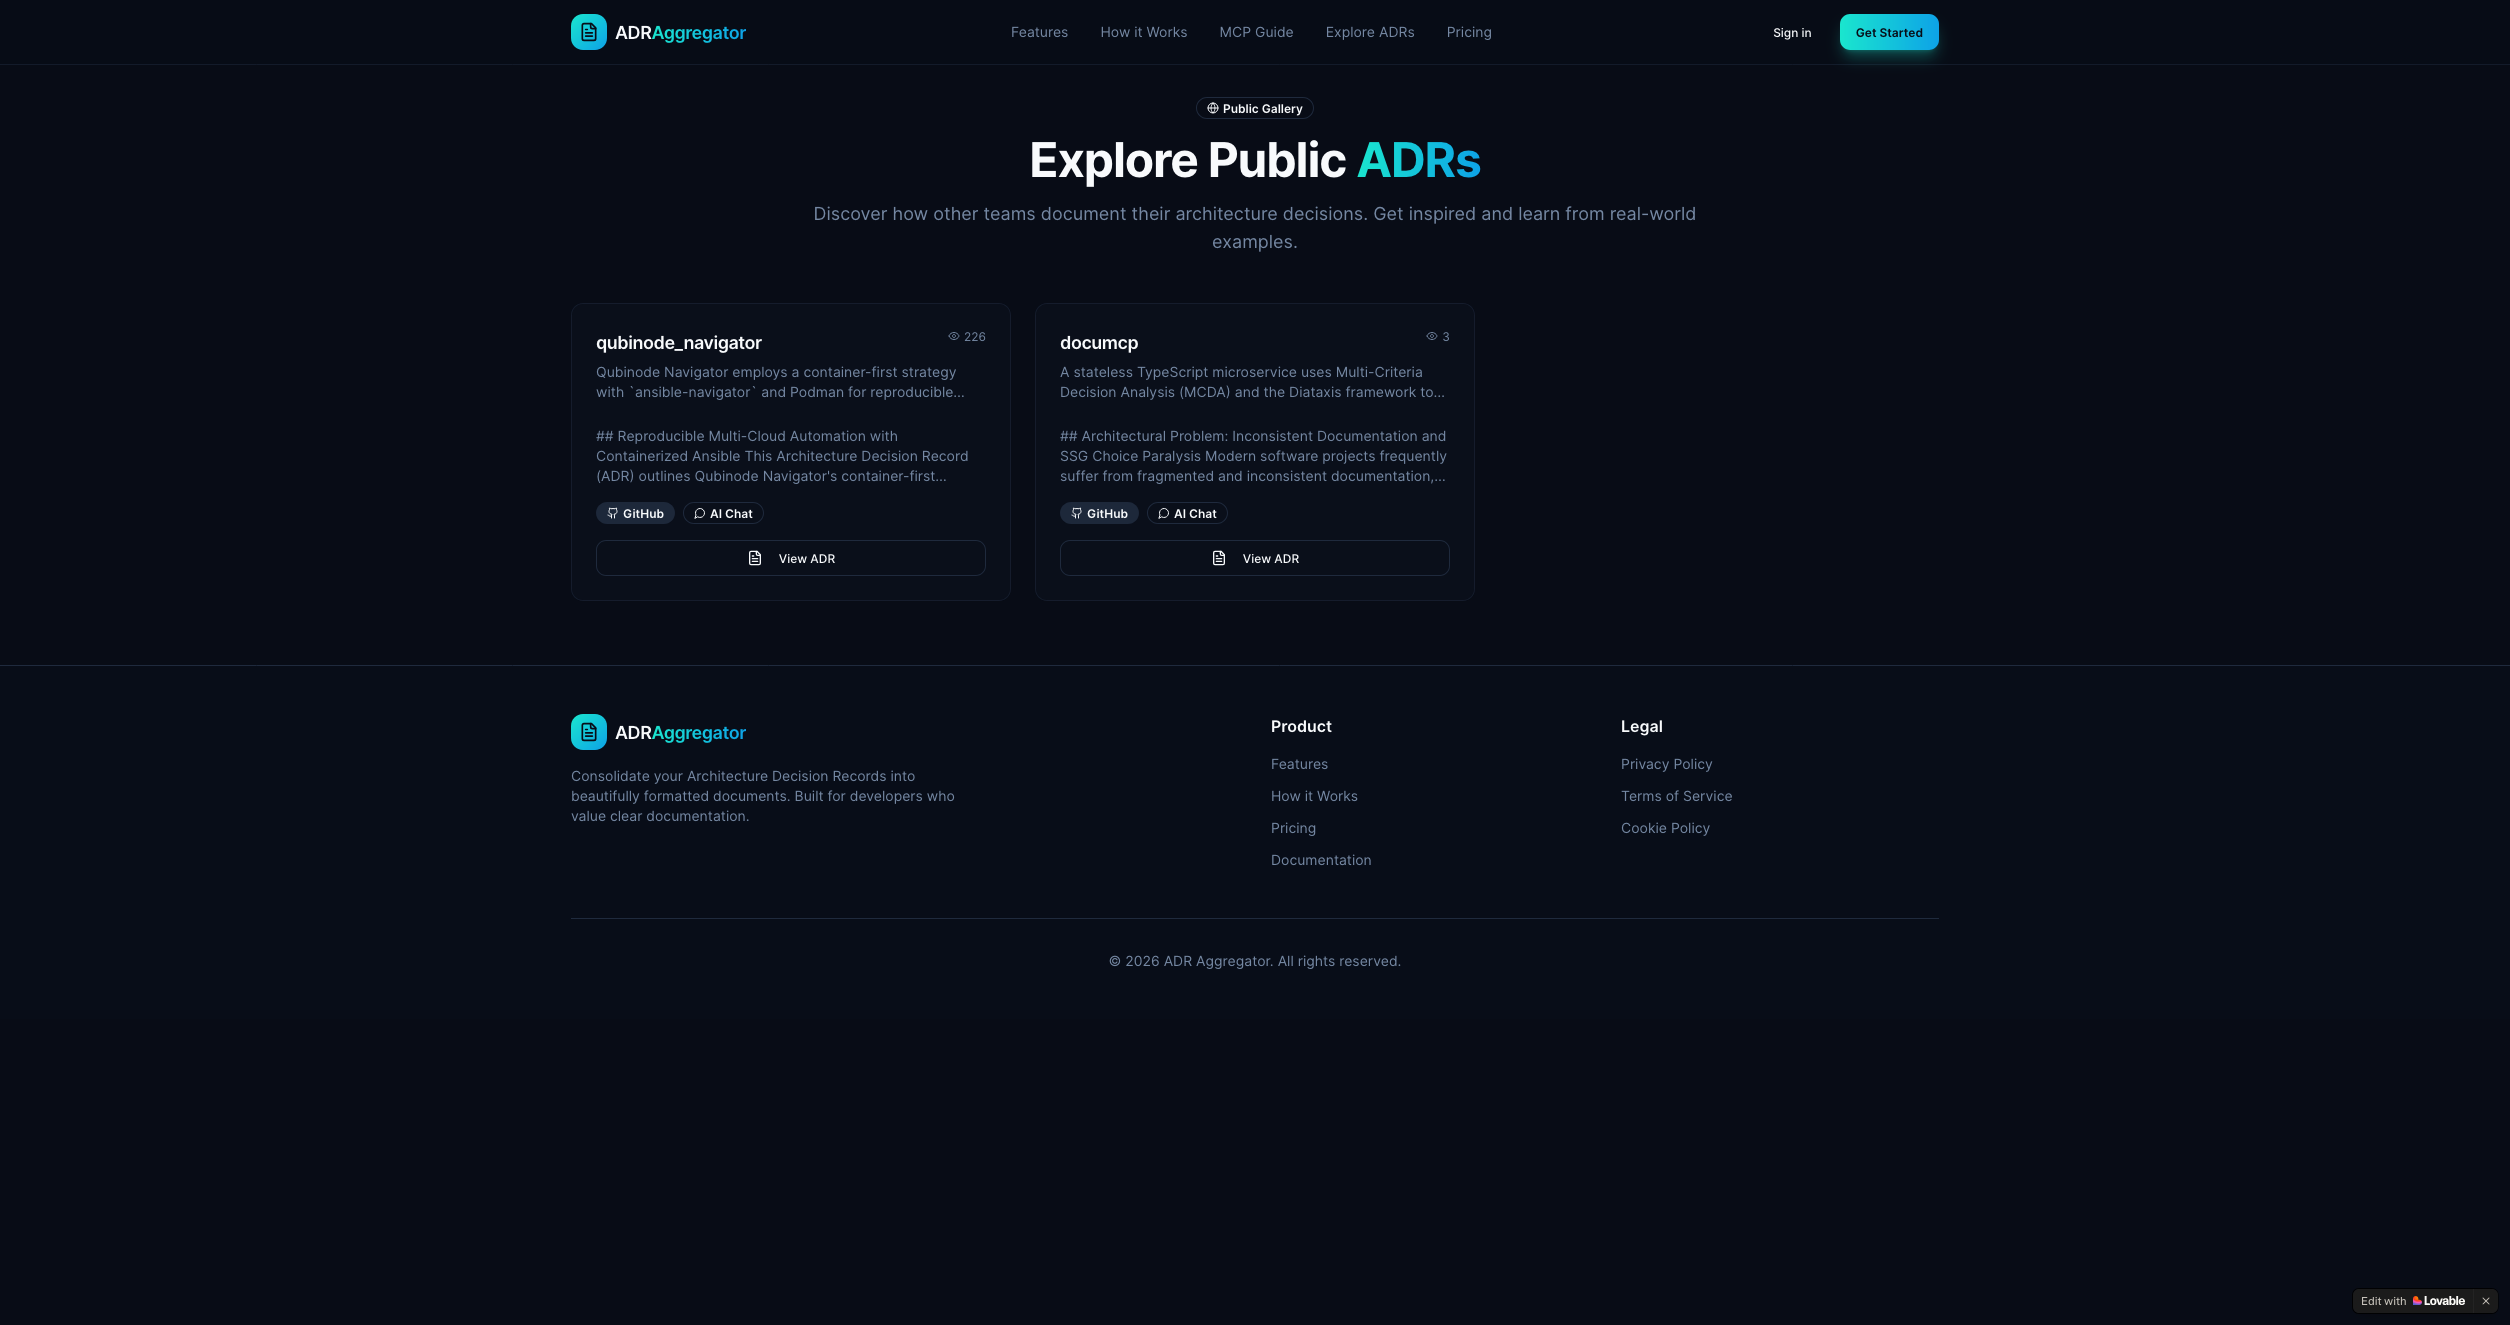Click the footer ADR Aggregator logo icon
This screenshot has width=2510, height=1325.
589,732
